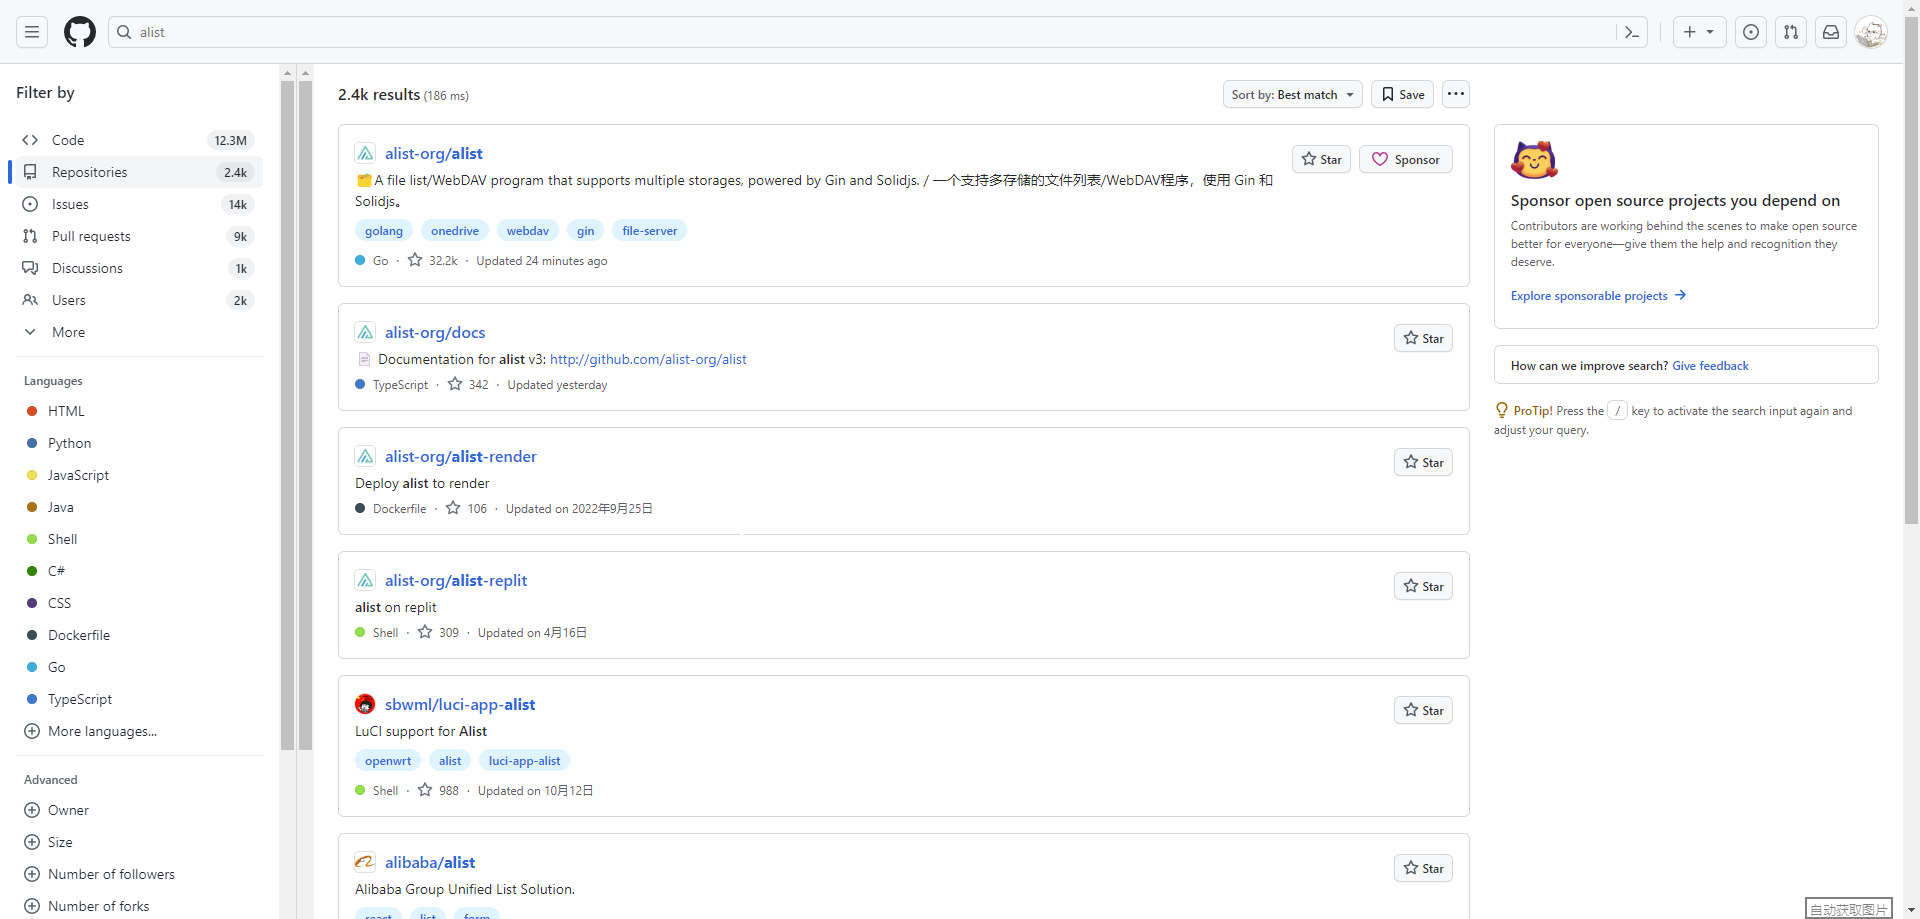Select the onedrive topic tag

(x=455, y=231)
